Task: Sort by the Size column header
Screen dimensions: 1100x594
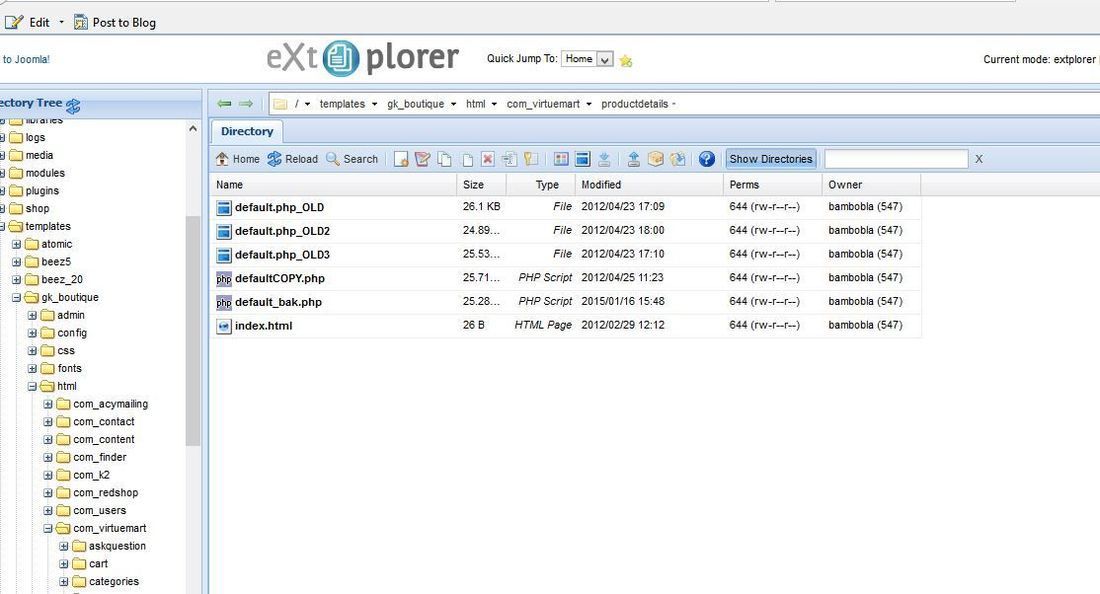Action: [481, 184]
